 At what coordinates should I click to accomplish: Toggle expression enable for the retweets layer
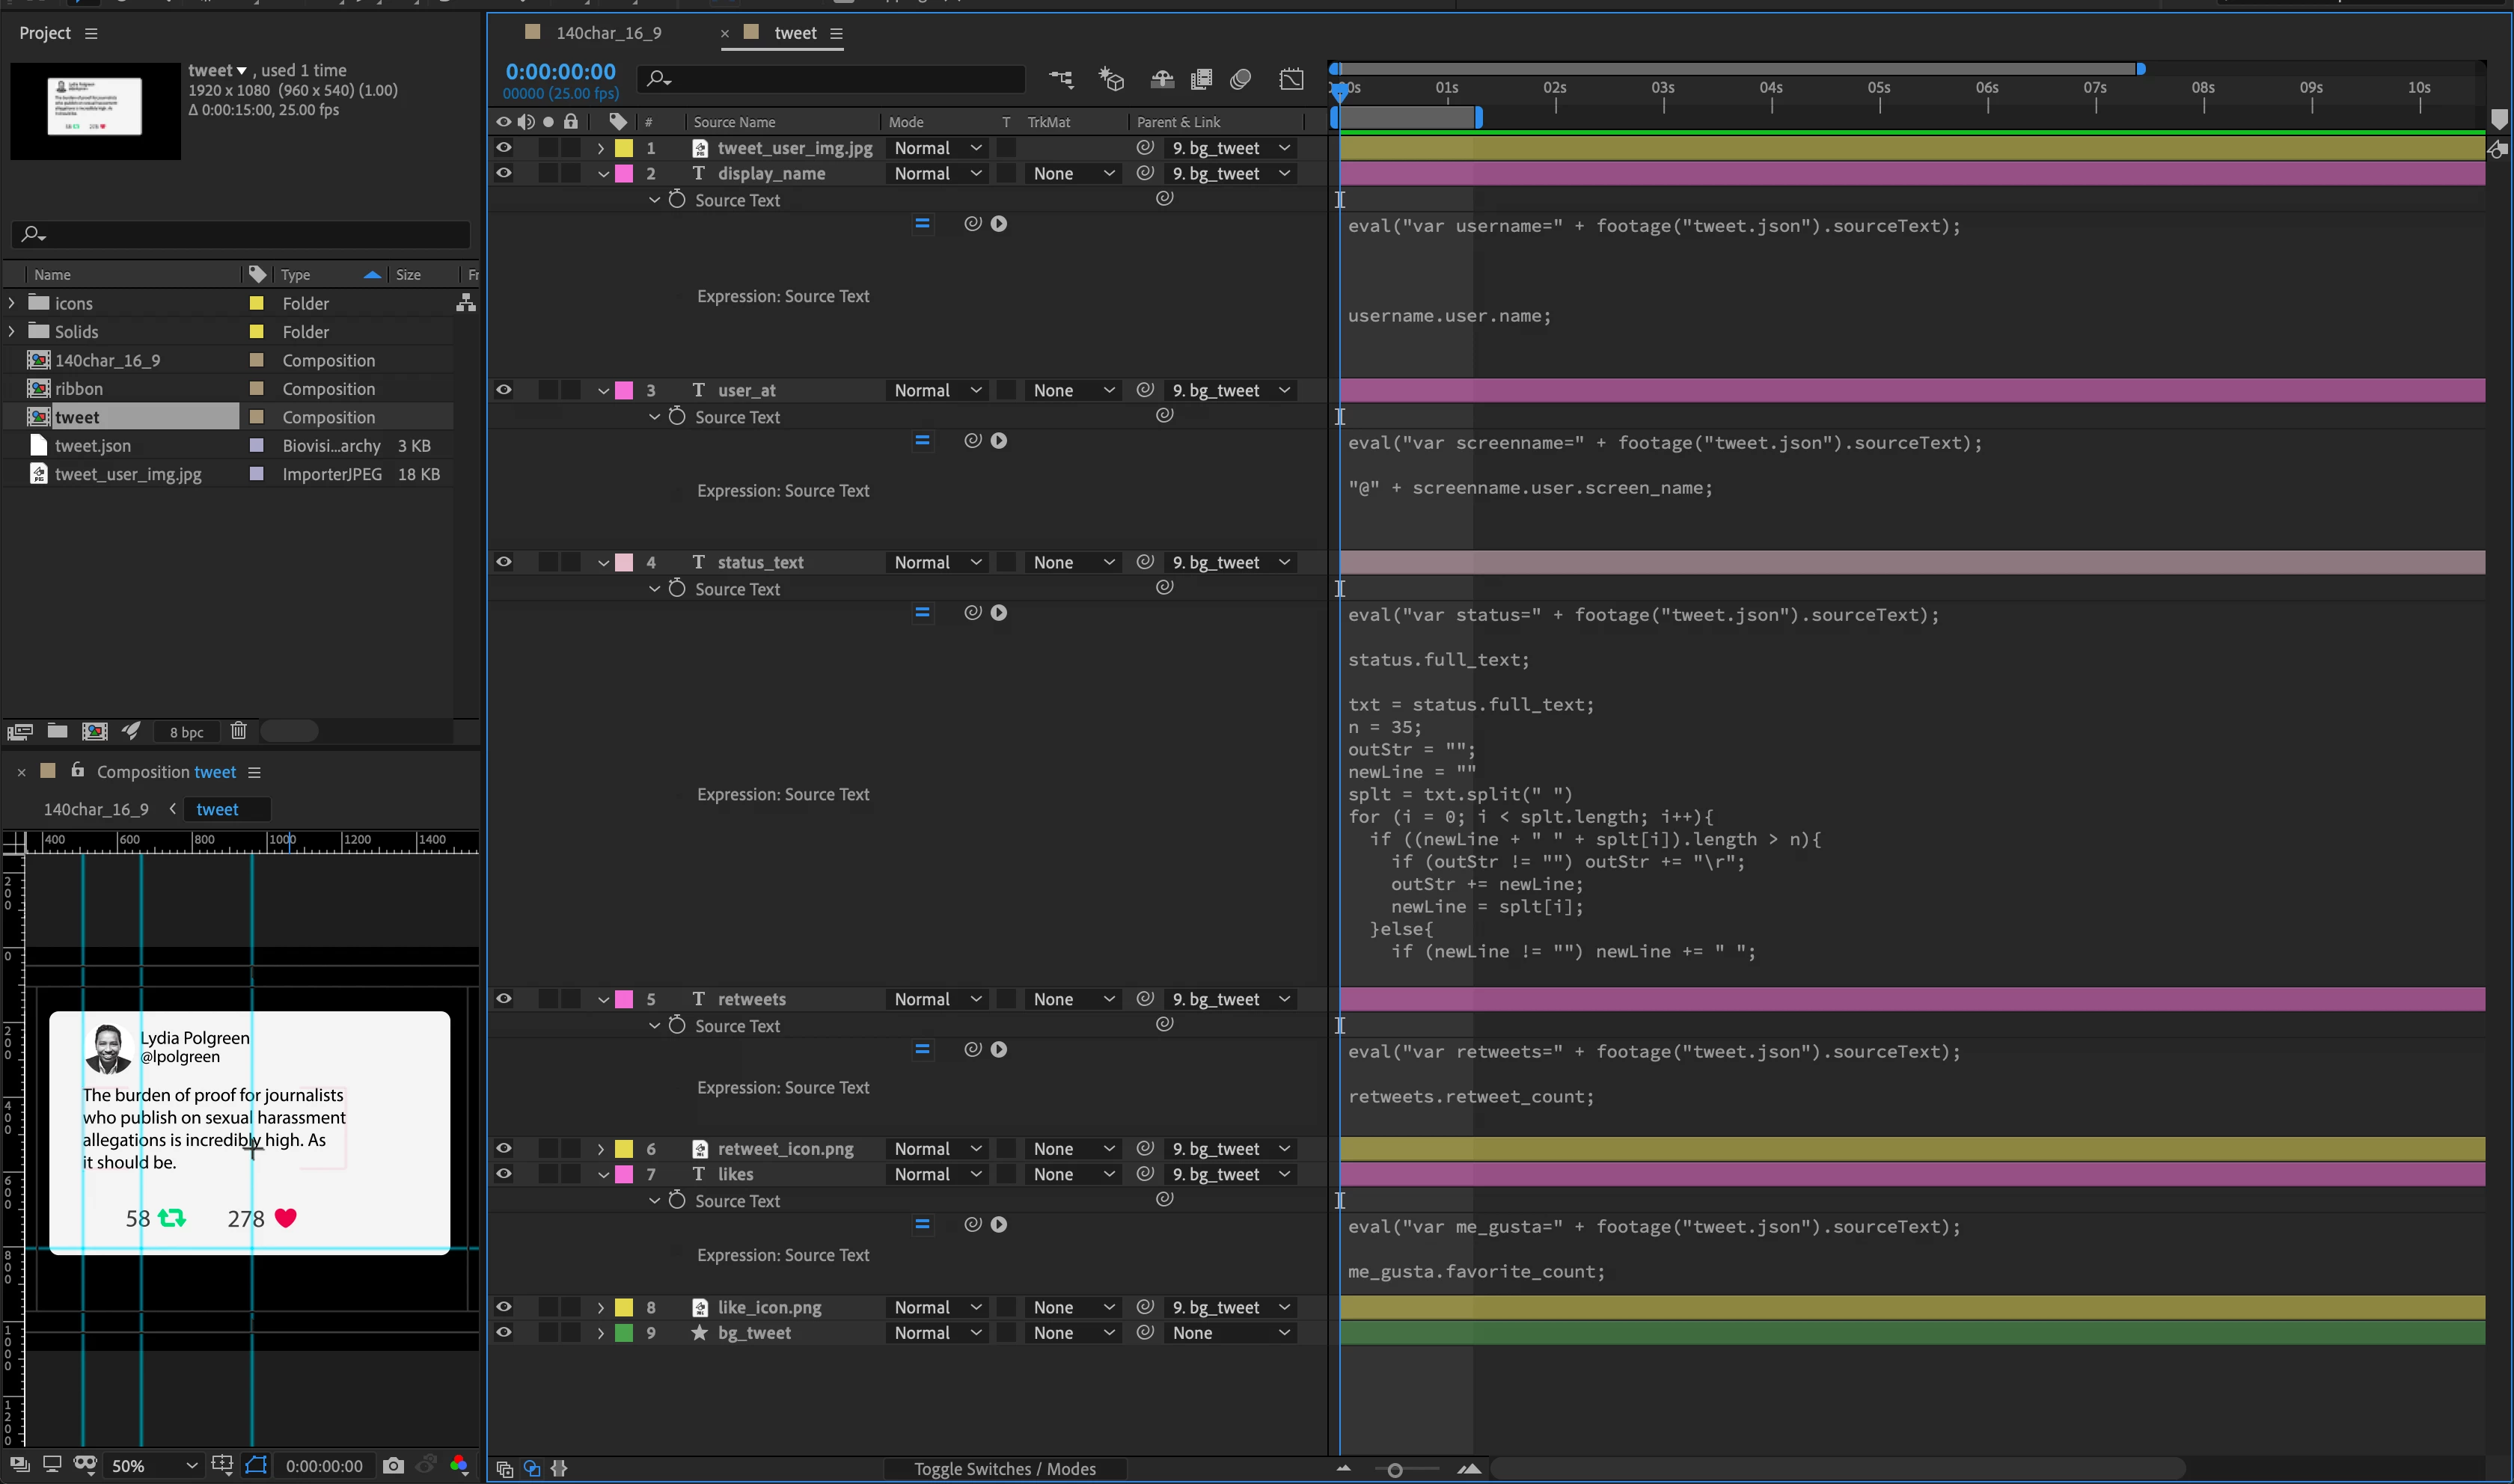[x=922, y=1049]
